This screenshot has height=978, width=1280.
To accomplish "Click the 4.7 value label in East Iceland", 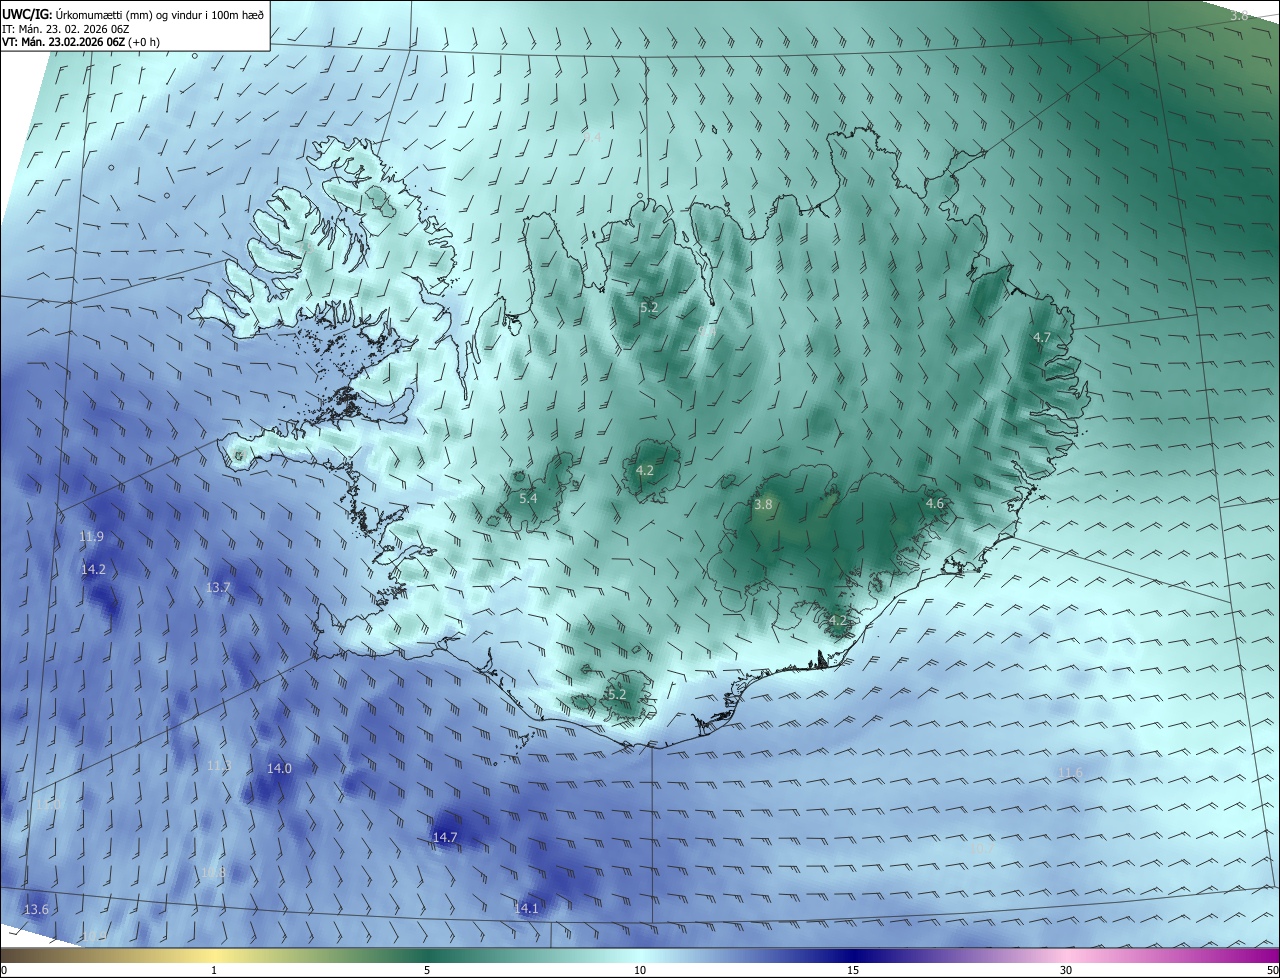I will 1042,338.
